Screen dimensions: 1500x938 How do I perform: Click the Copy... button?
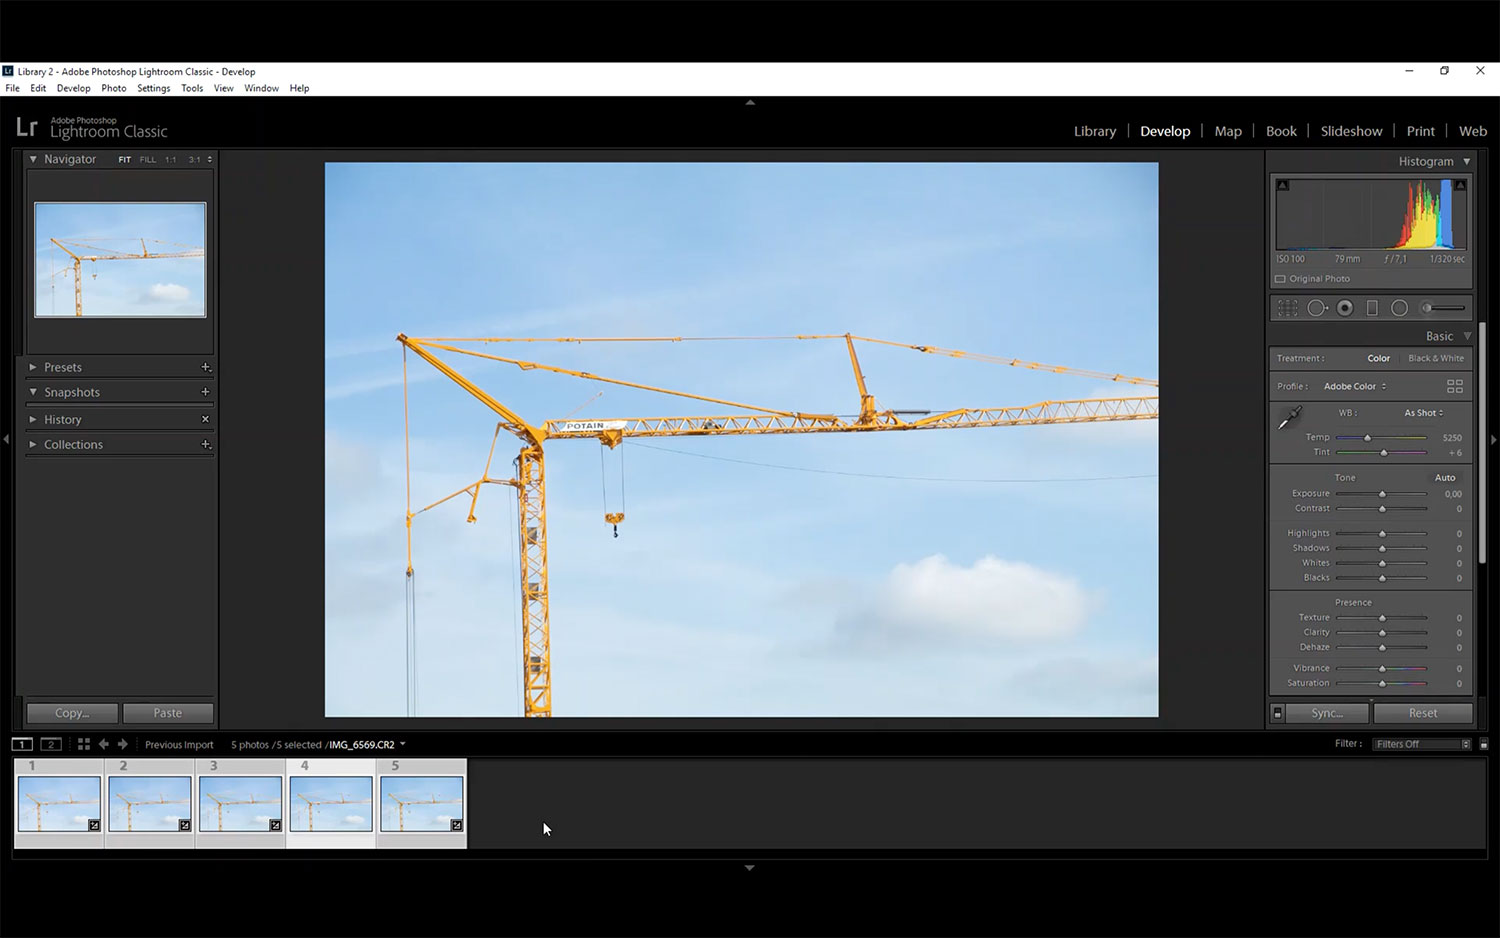click(x=72, y=713)
